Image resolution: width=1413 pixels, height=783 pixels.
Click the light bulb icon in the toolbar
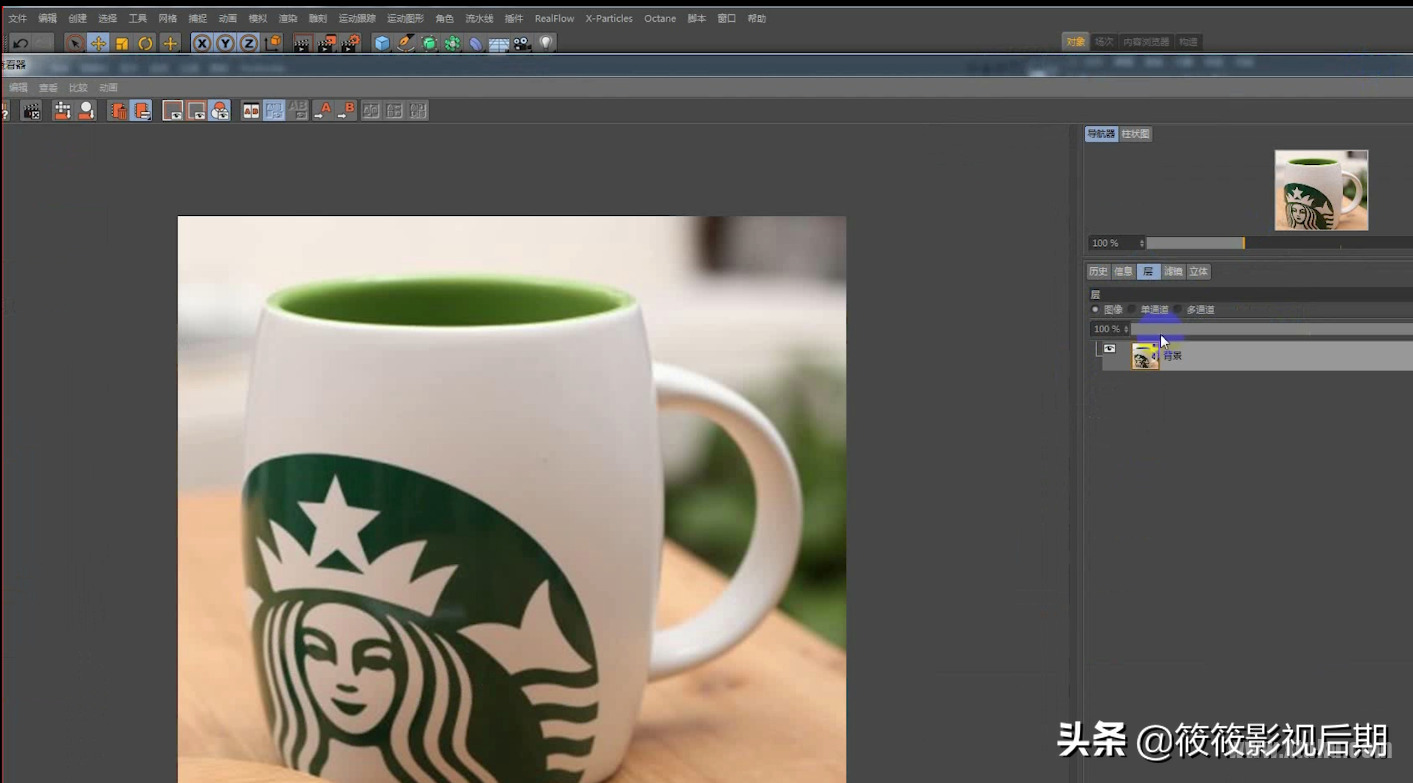(543, 43)
